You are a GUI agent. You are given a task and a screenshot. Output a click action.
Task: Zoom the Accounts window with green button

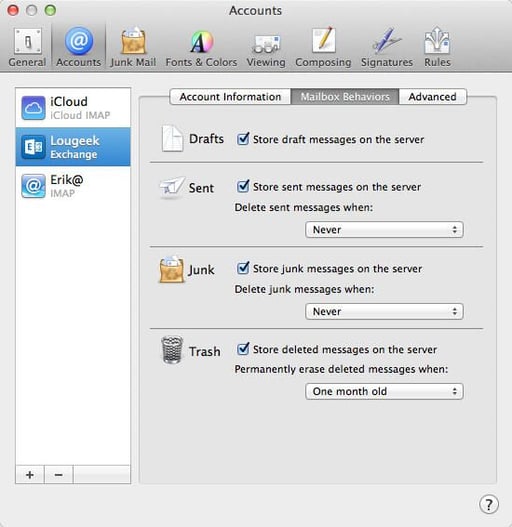tap(50, 10)
